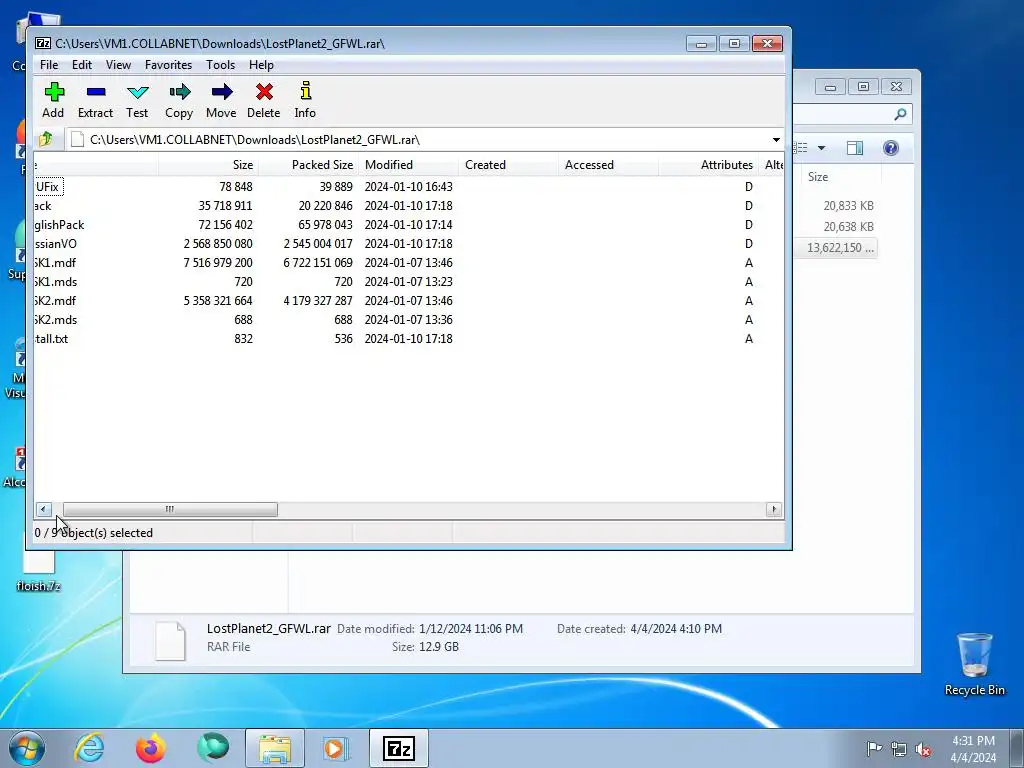This screenshot has height=768, width=1024.
Task: Open Windows Media Player taskbar icon
Action: [x=336, y=748]
